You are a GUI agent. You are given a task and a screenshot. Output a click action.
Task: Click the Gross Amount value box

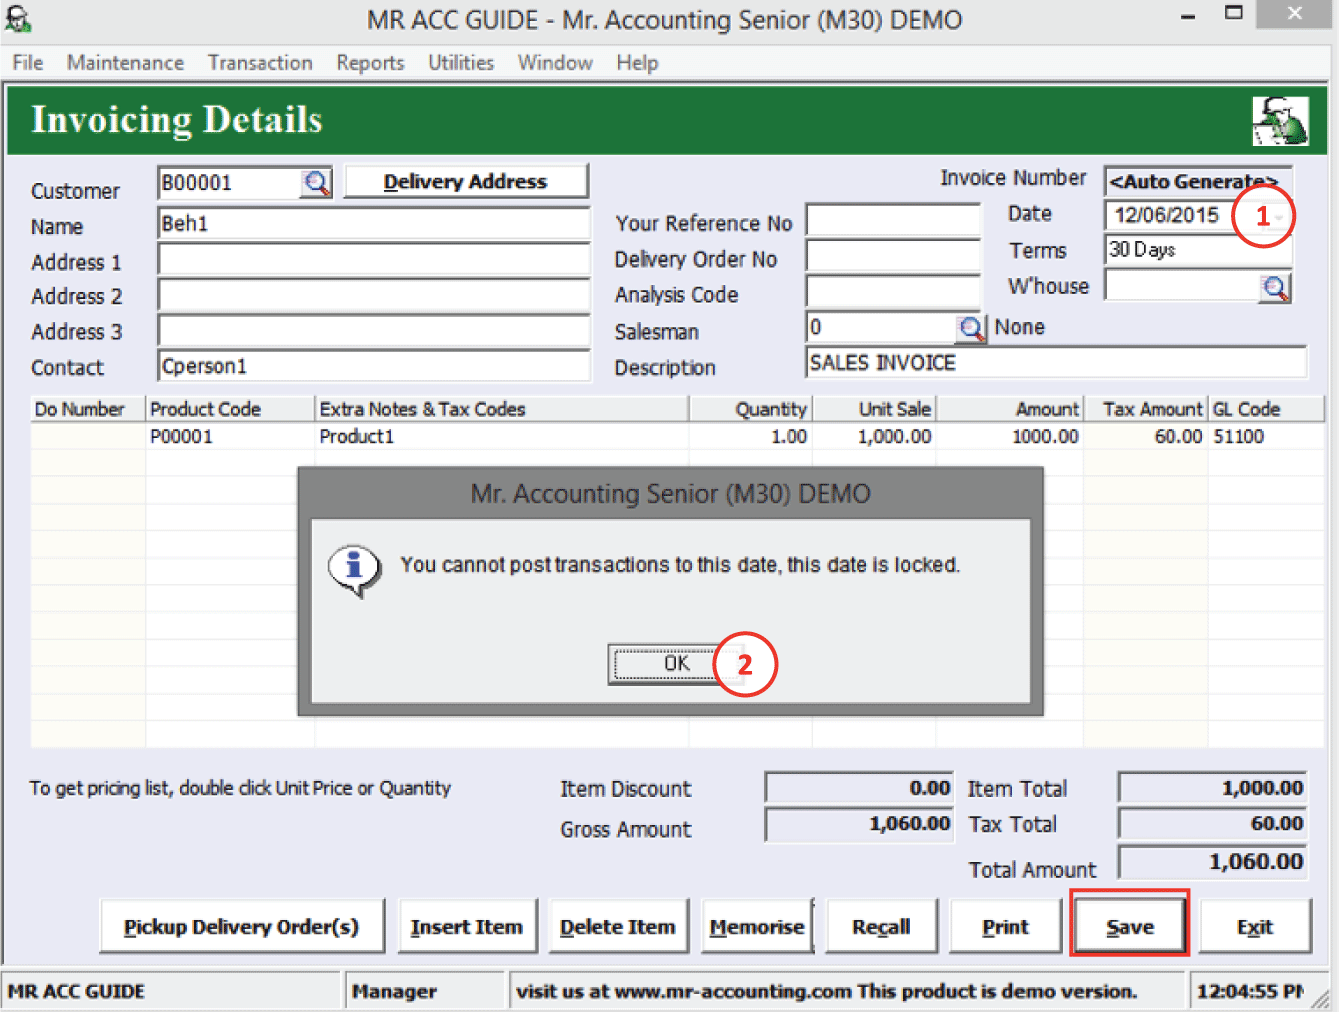click(859, 824)
